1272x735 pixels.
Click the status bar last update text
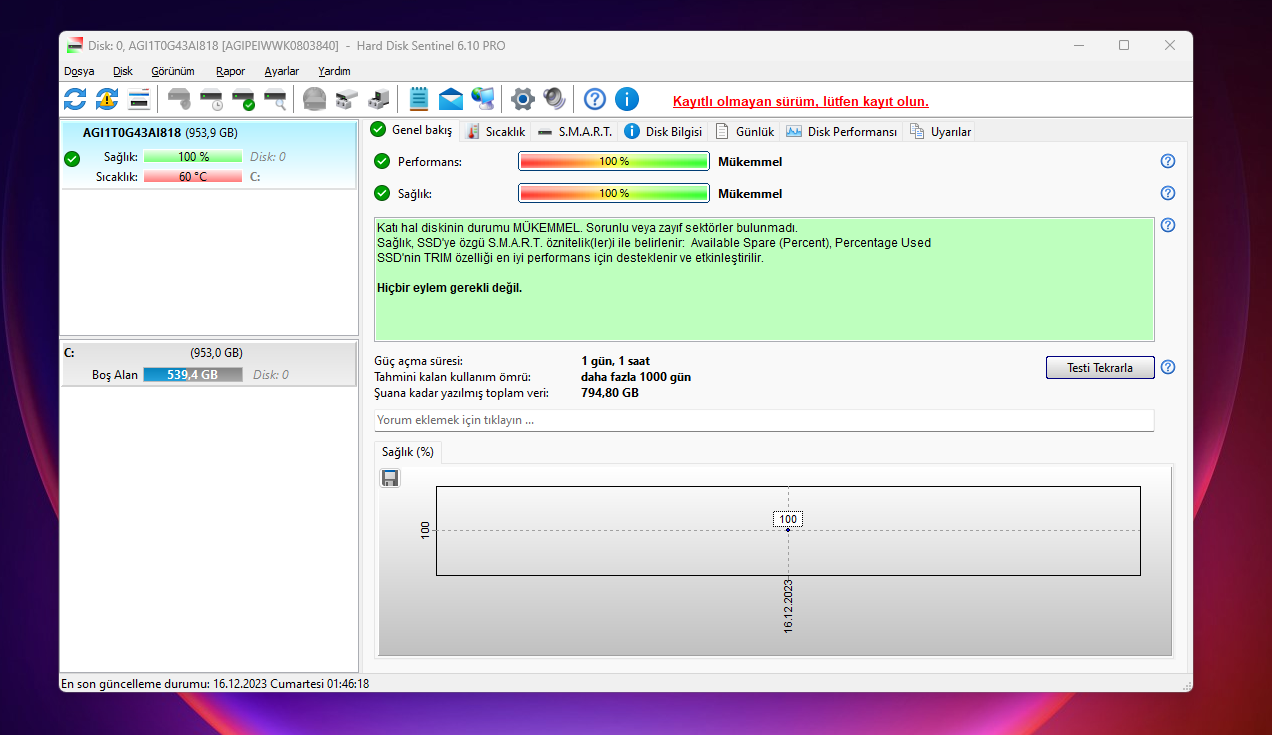pyautogui.click(x=215, y=684)
